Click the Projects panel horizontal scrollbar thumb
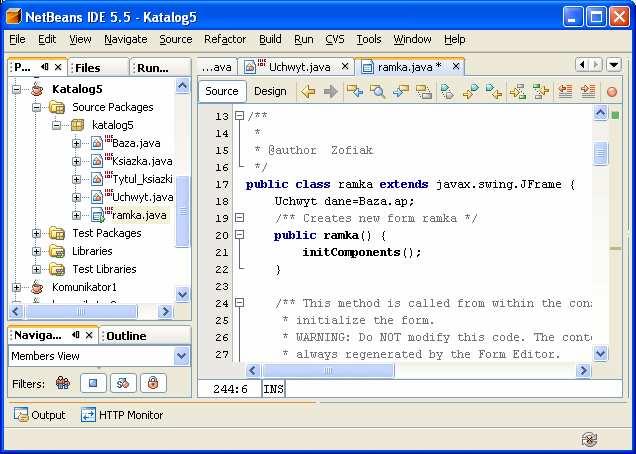Screen dimensions: 636x454 [x=81, y=312]
